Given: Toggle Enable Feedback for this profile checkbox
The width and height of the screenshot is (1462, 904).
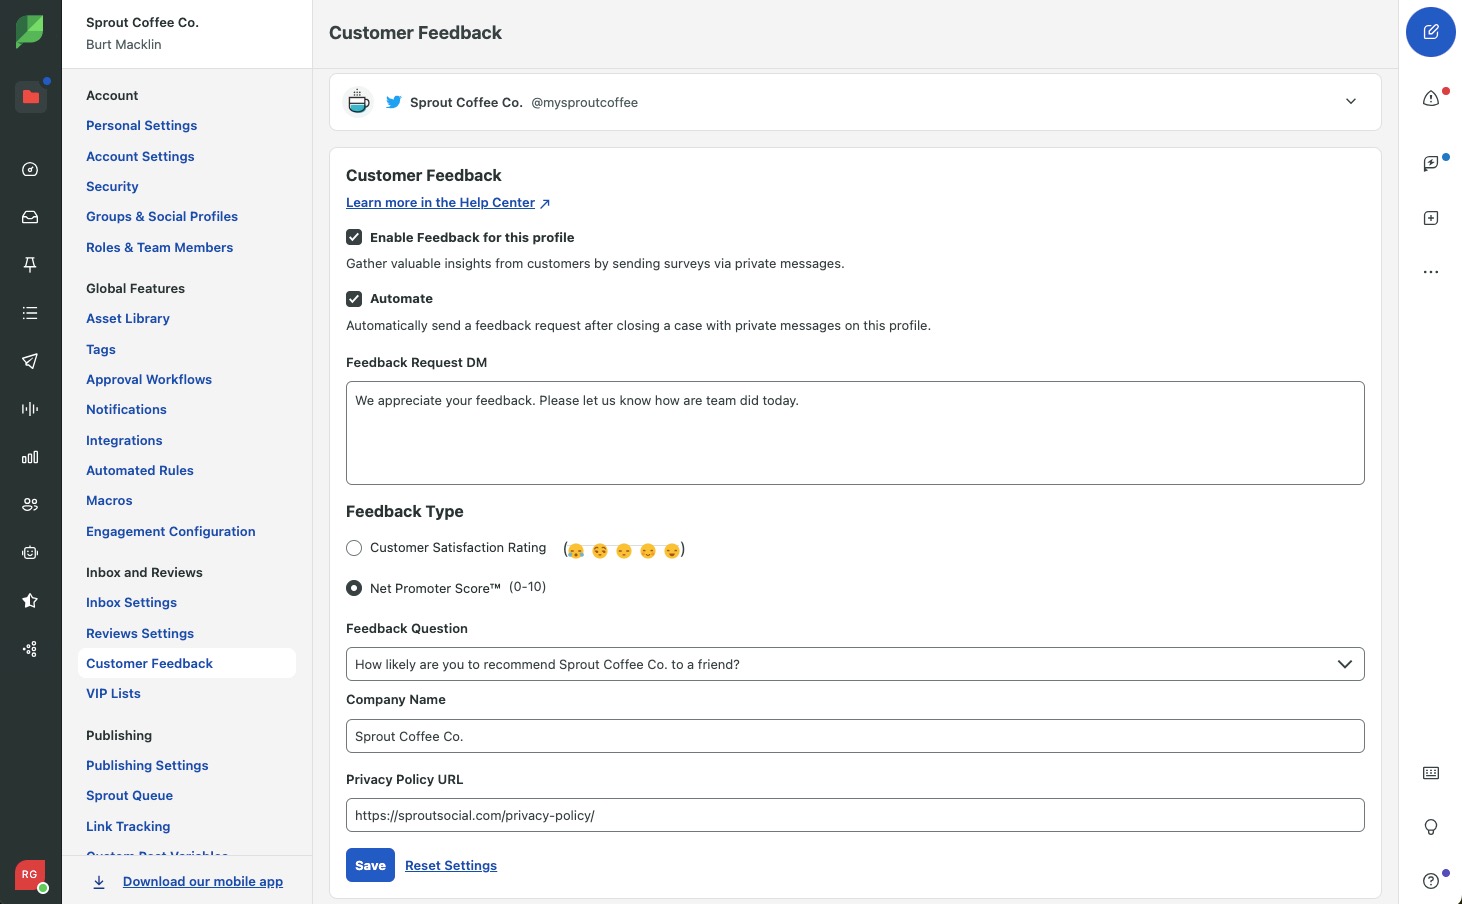Looking at the screenshot, I should (x=354, y=237).
